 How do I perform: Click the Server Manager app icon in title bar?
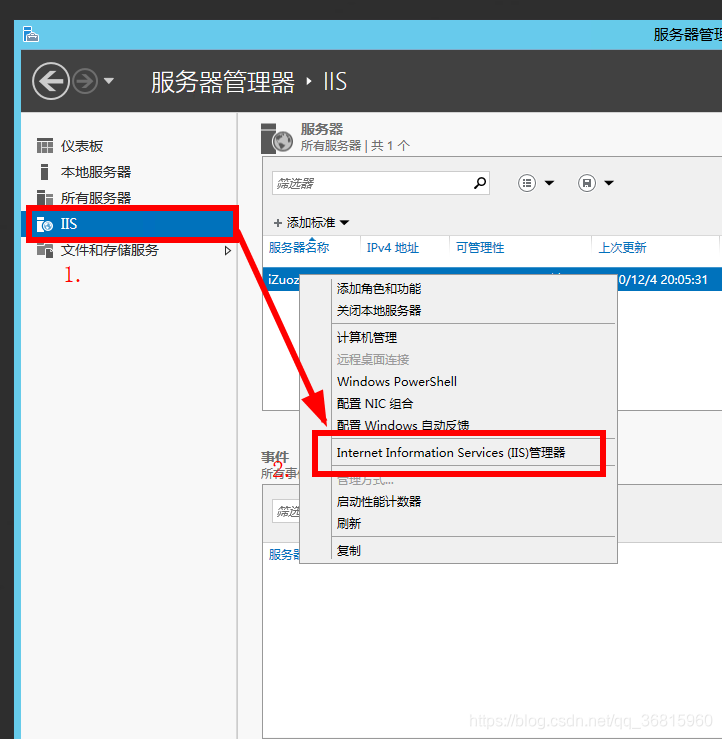click(x=31, y=34)
